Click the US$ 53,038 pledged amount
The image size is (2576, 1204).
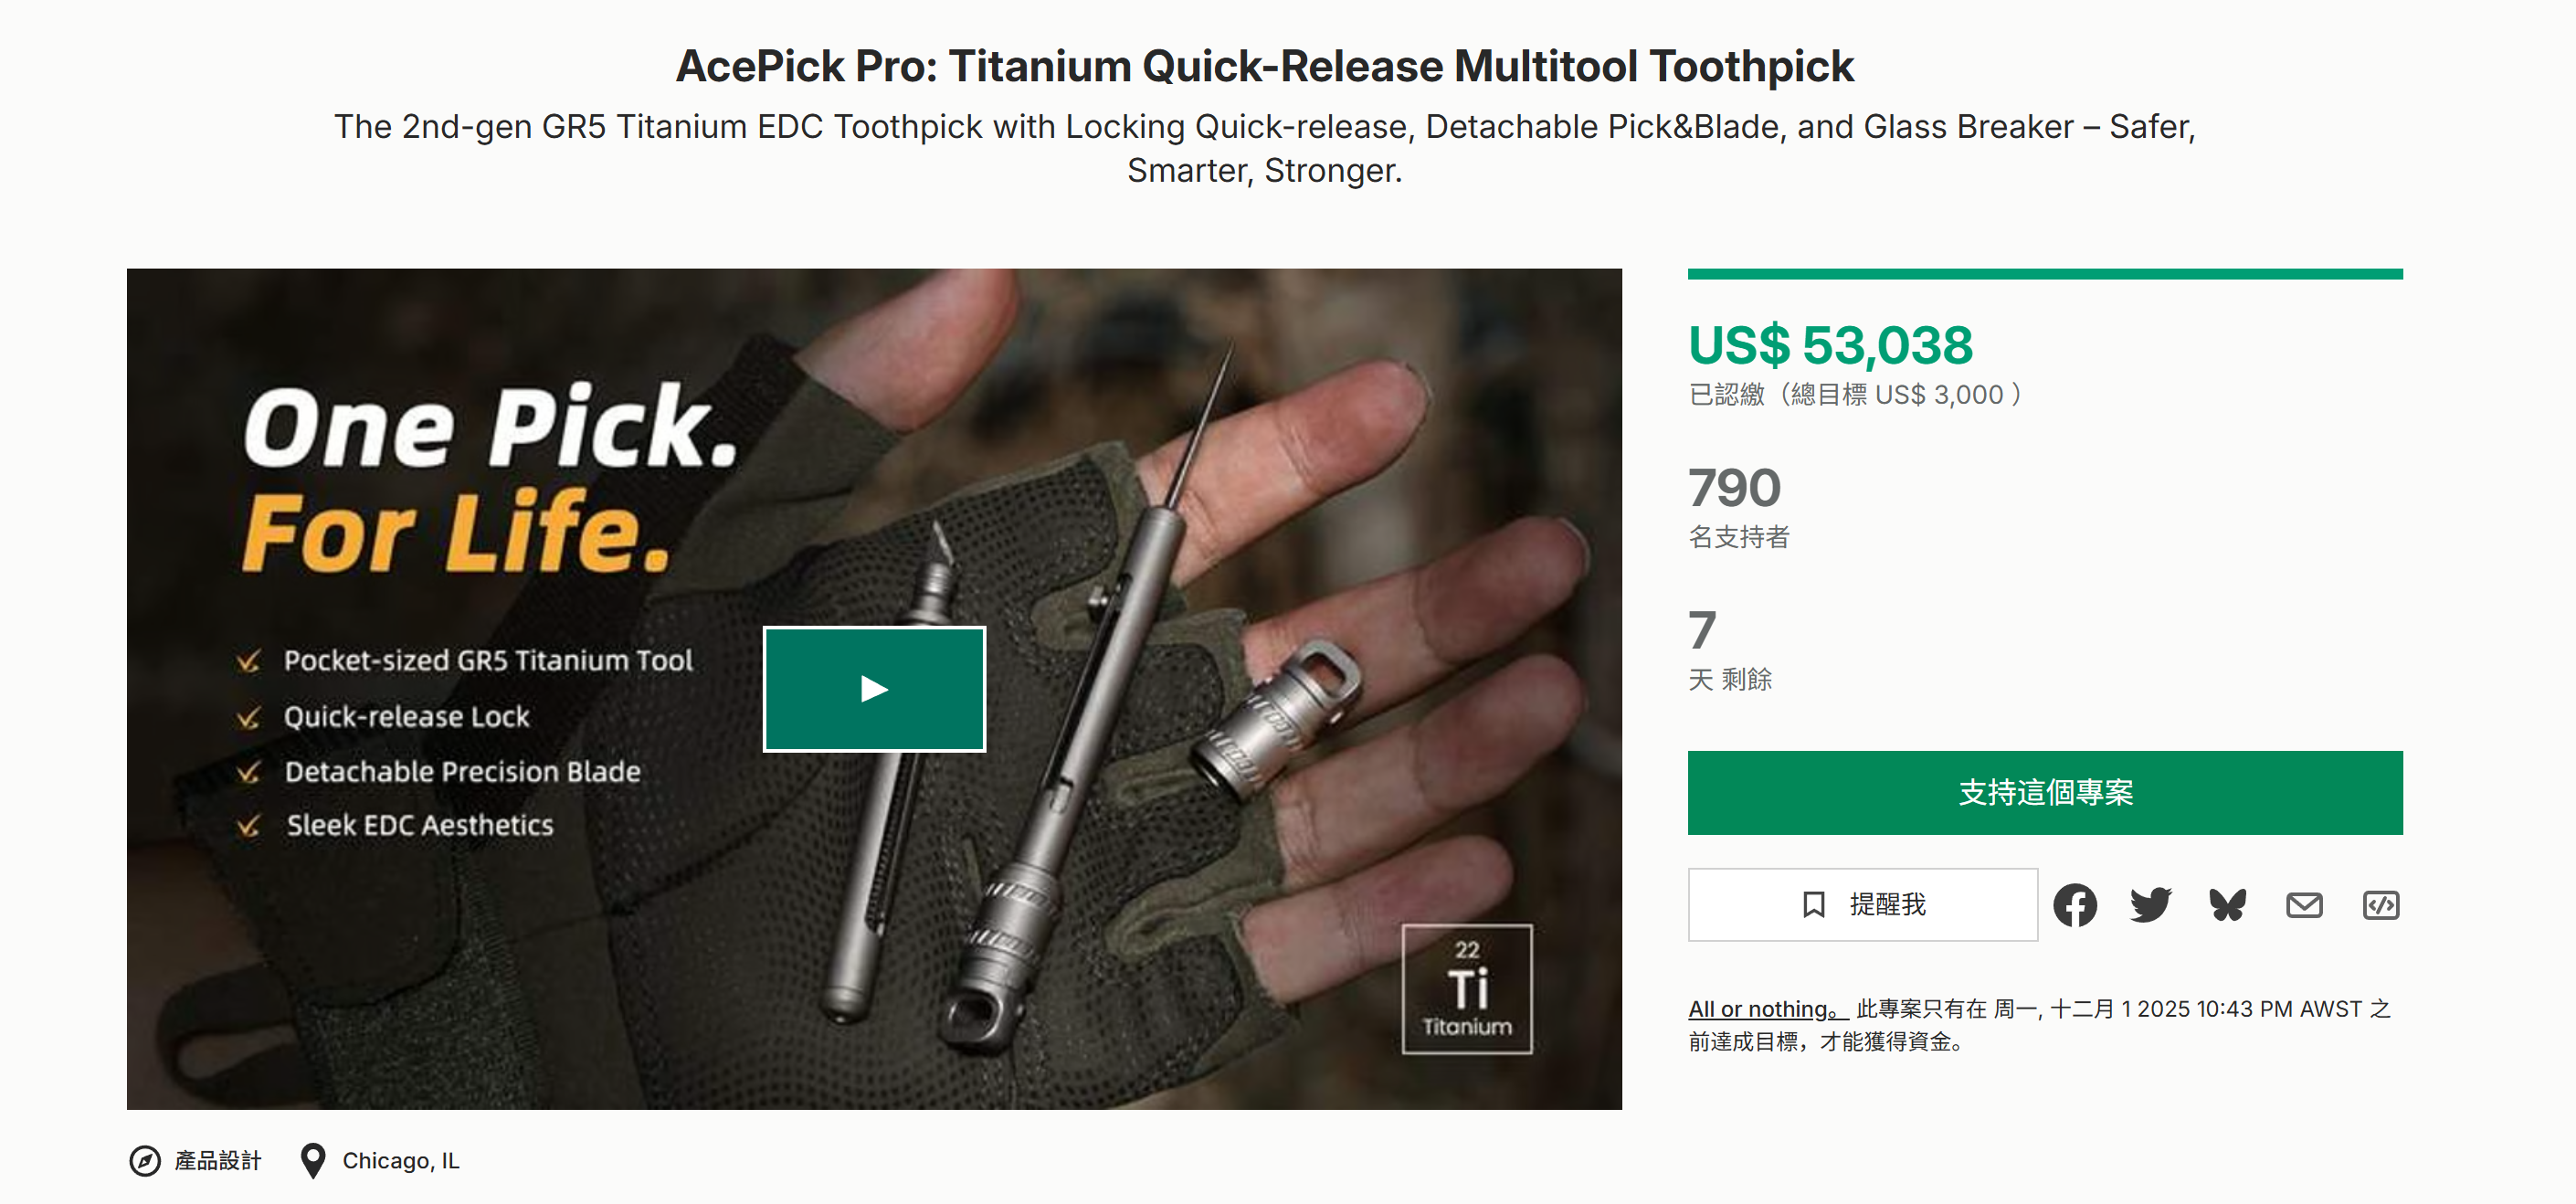1830,346
